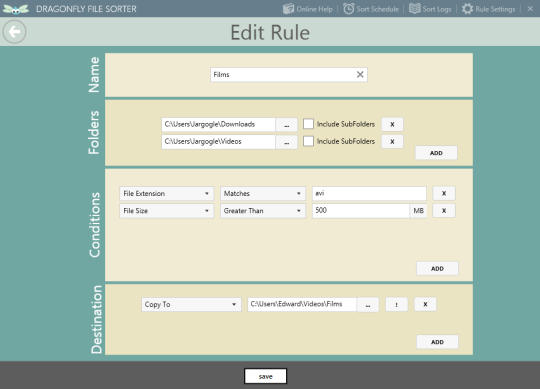Edit the rule name field
Viewport: 540px width, 389px height.
click(289, 75)
